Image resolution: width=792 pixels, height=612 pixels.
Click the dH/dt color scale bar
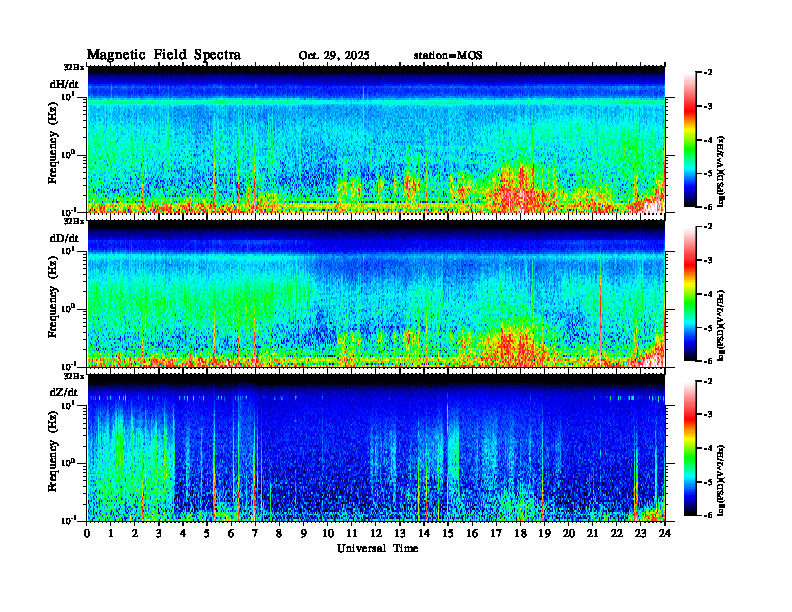click(x=690, y=140)
